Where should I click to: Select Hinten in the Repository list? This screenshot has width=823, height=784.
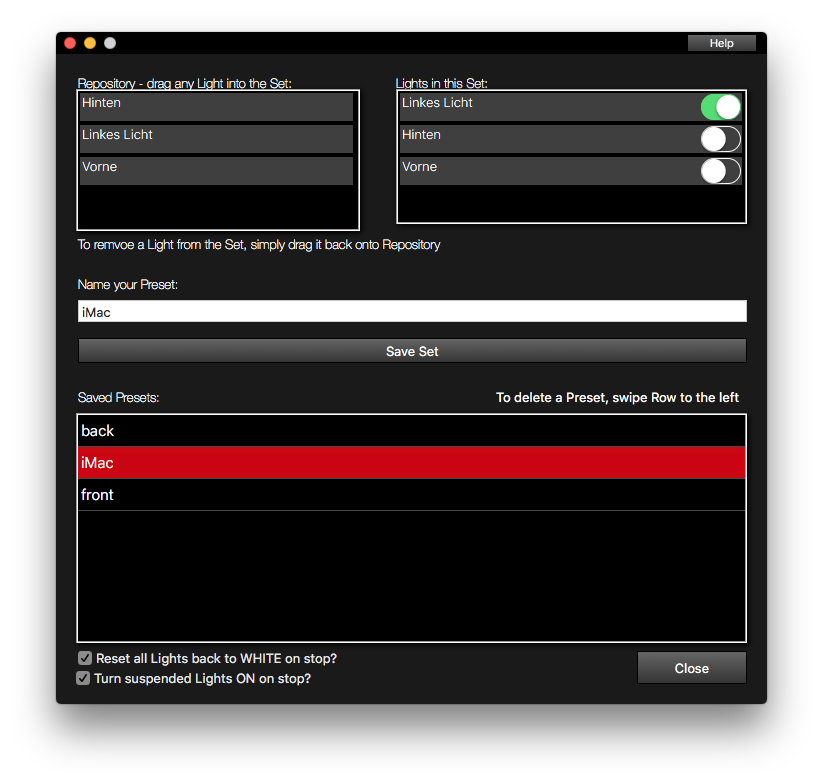(216, 107)
